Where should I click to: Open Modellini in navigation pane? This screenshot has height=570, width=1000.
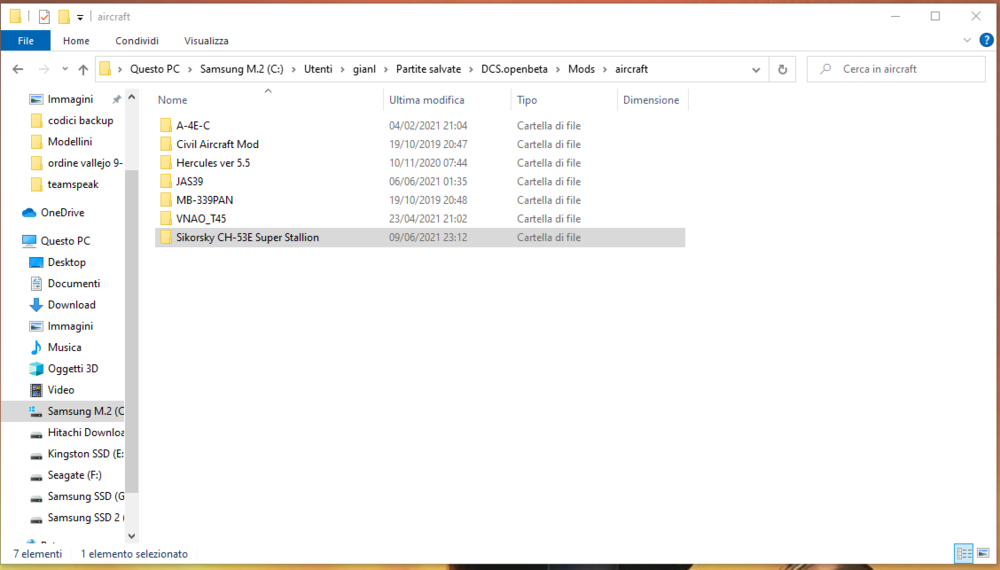[x=70, y=142]
